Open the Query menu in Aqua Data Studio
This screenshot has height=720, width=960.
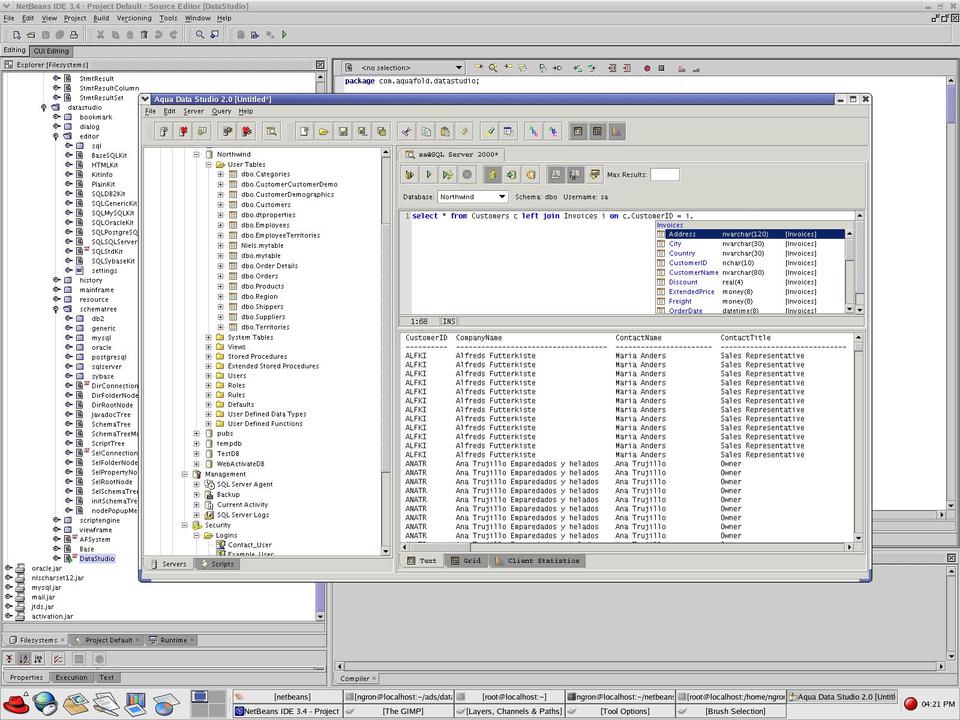221,111
